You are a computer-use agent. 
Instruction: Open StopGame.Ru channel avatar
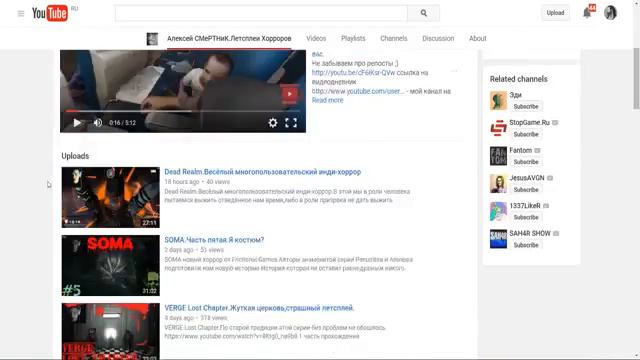(x=498, y=128)
